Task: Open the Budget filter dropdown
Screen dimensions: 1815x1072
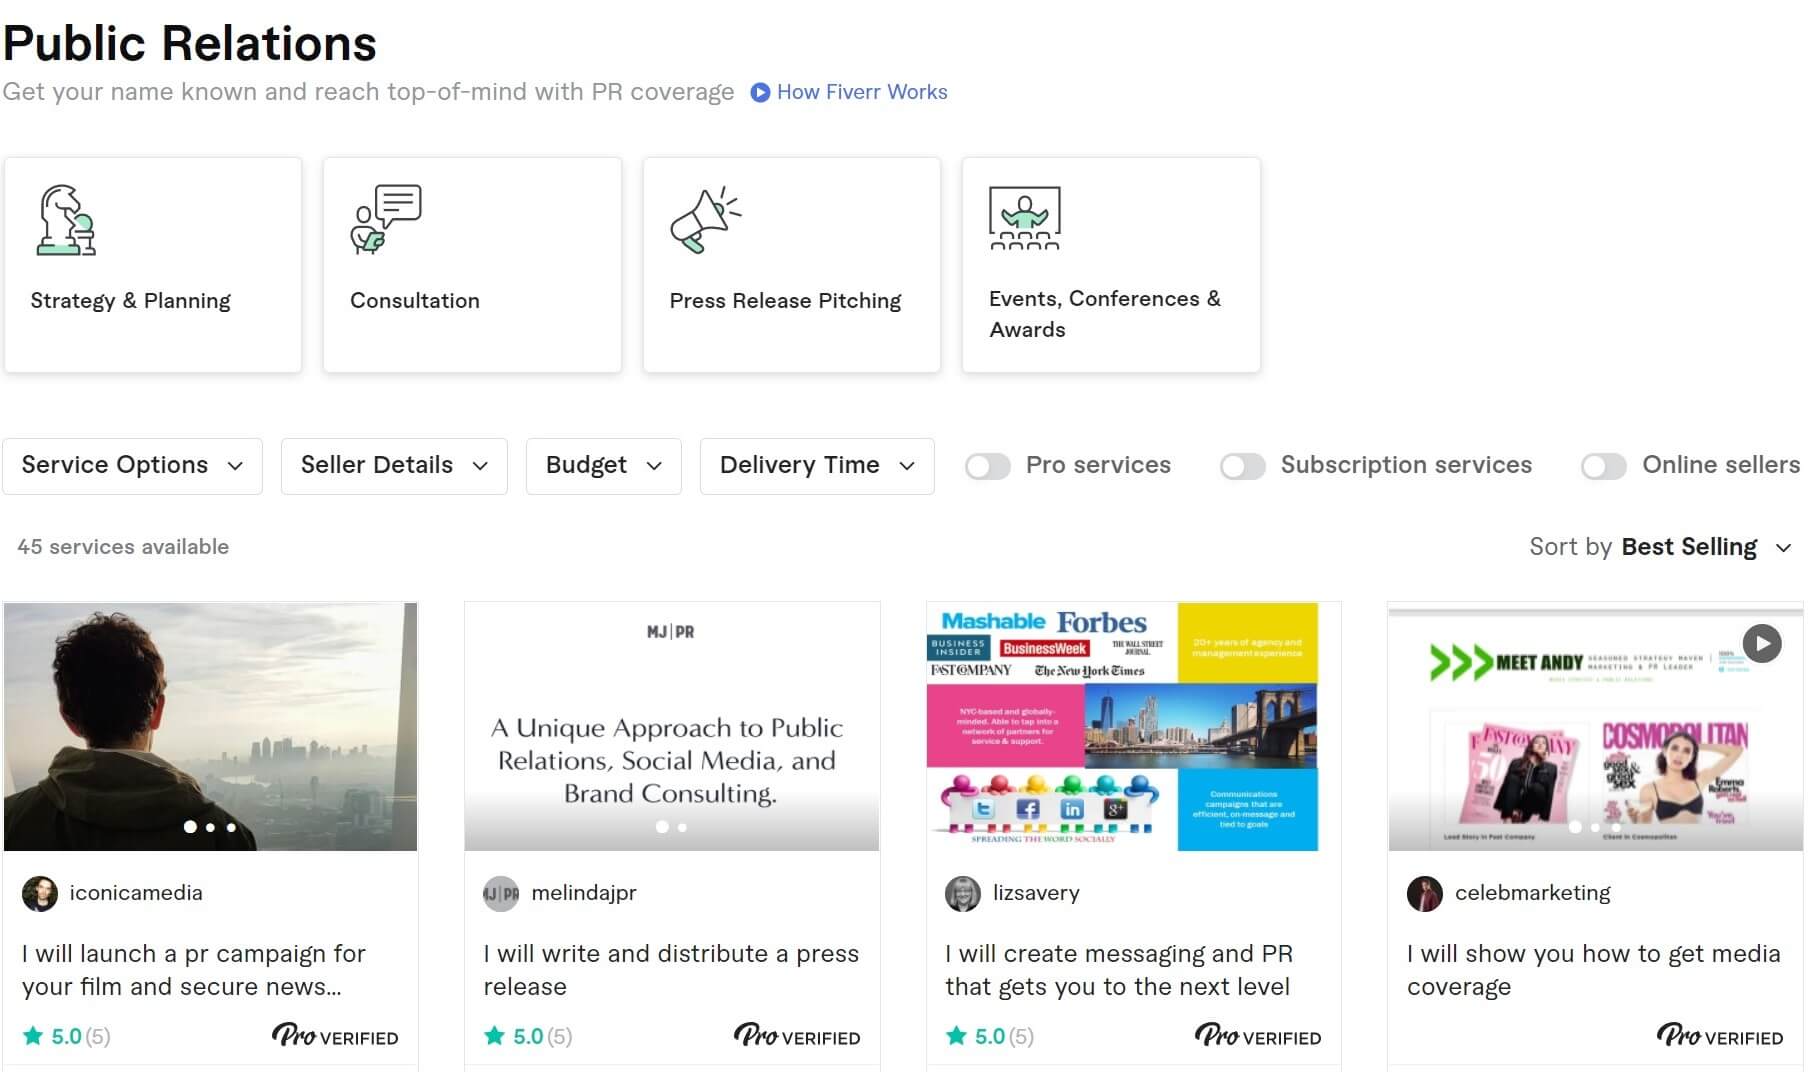Action: (x=603, y=466)
